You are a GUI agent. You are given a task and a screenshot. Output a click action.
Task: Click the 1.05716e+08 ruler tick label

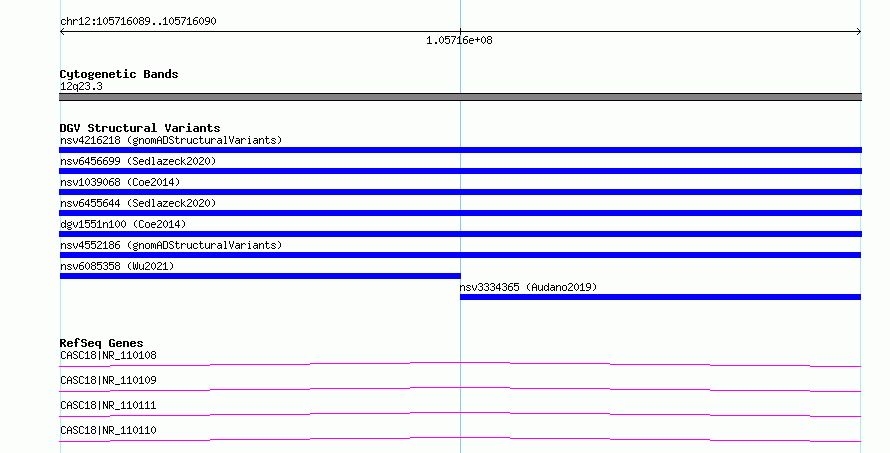(x=459, y=40)
